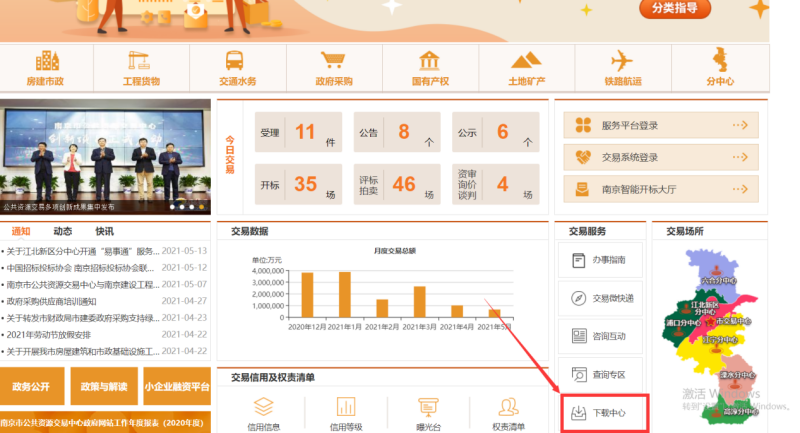
Task: Open 下载中心 download center
Action: pos(606,411)
